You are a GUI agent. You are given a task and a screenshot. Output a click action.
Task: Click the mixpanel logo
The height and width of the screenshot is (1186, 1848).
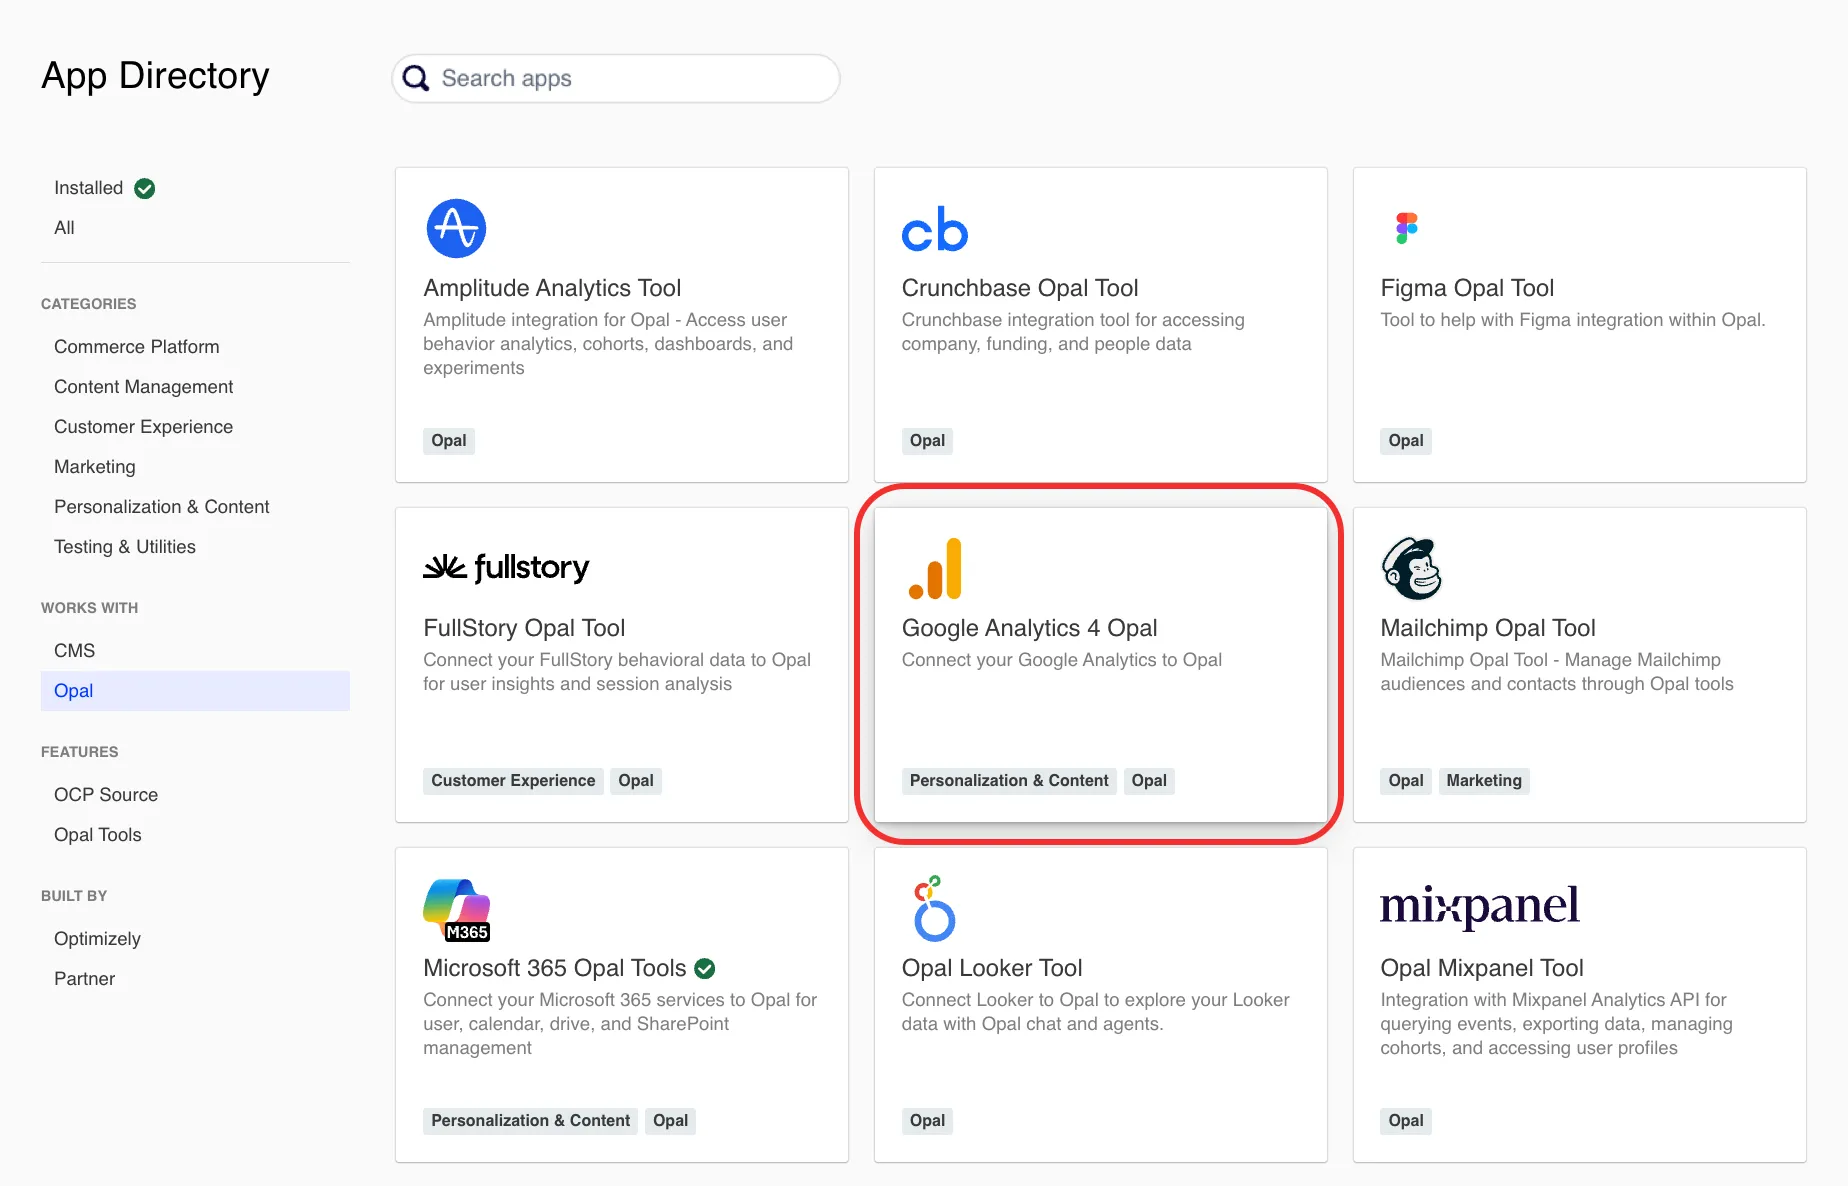coord(1480,906)
